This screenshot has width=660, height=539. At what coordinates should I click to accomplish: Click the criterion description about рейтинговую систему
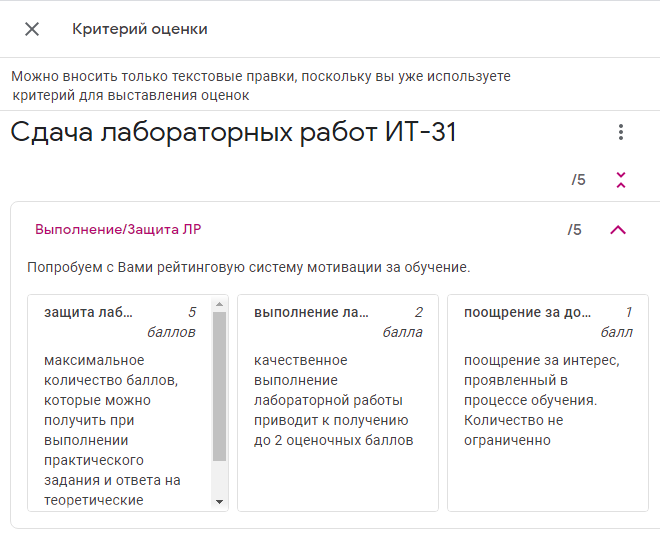tap(249, 268)
